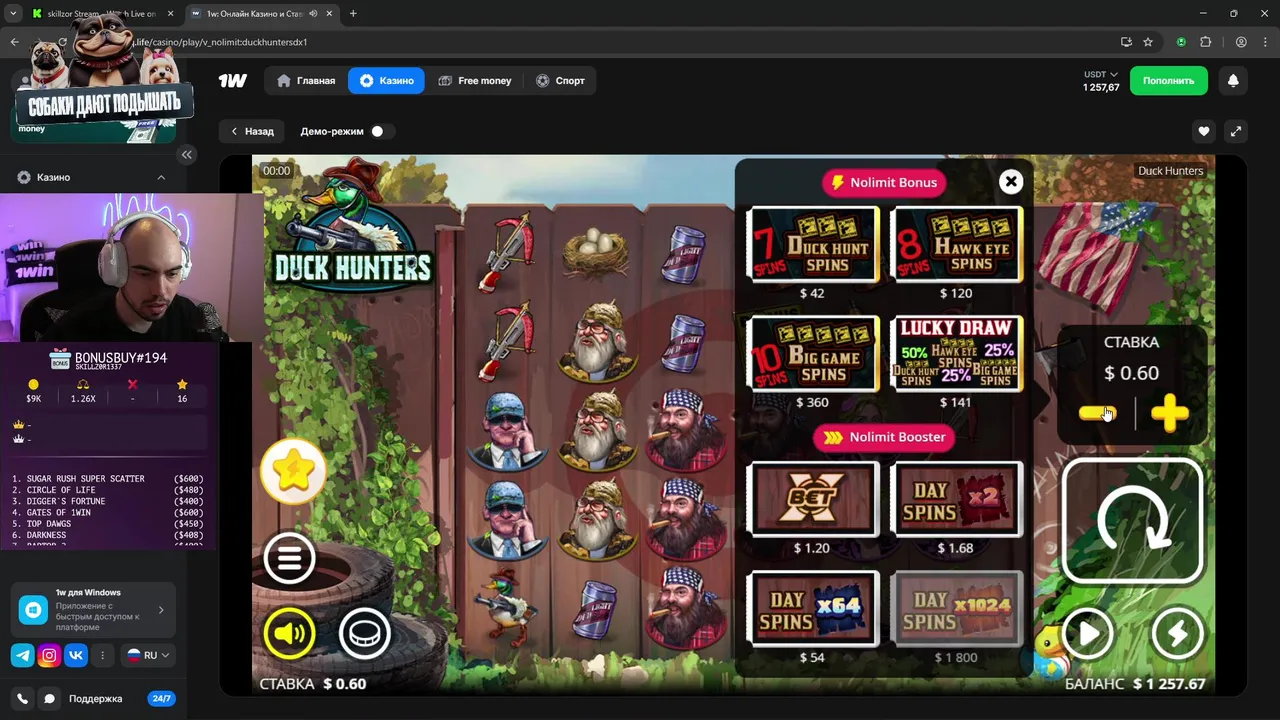This screenshot has width=1280, height=720.
Task: Click the install app icon in address bar
Action: (1126, 42)
